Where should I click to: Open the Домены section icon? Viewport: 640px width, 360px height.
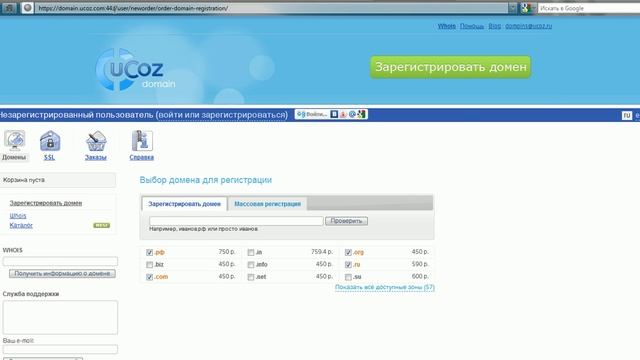[x=14, y=141]
